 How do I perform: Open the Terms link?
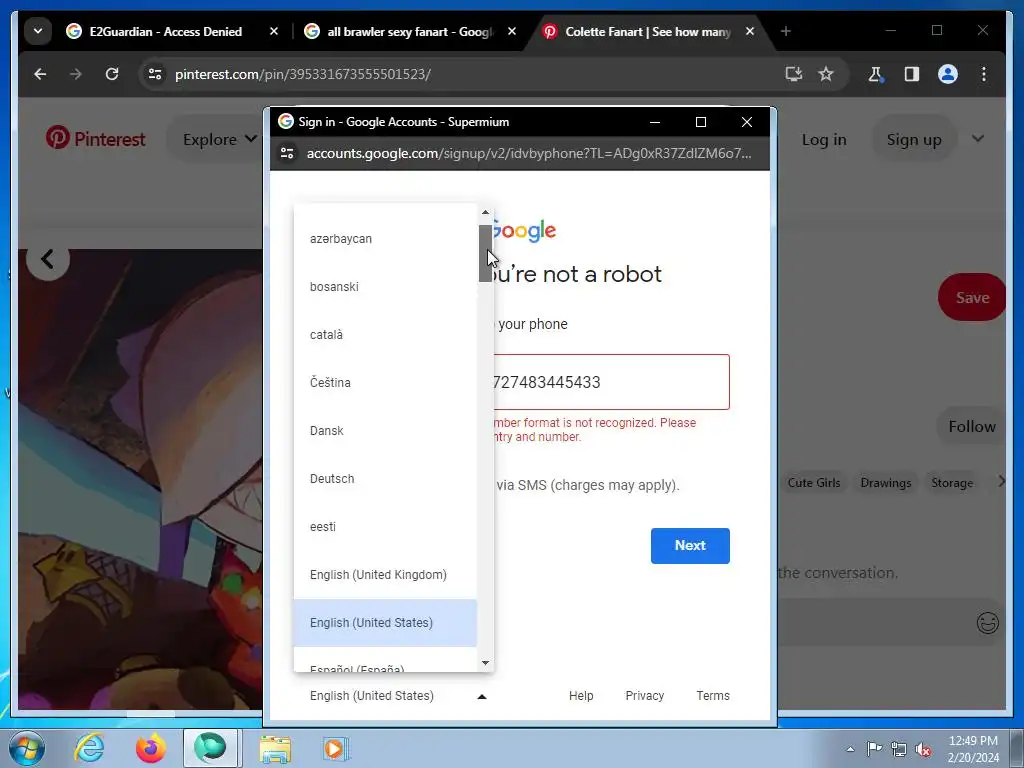[712, 696]
